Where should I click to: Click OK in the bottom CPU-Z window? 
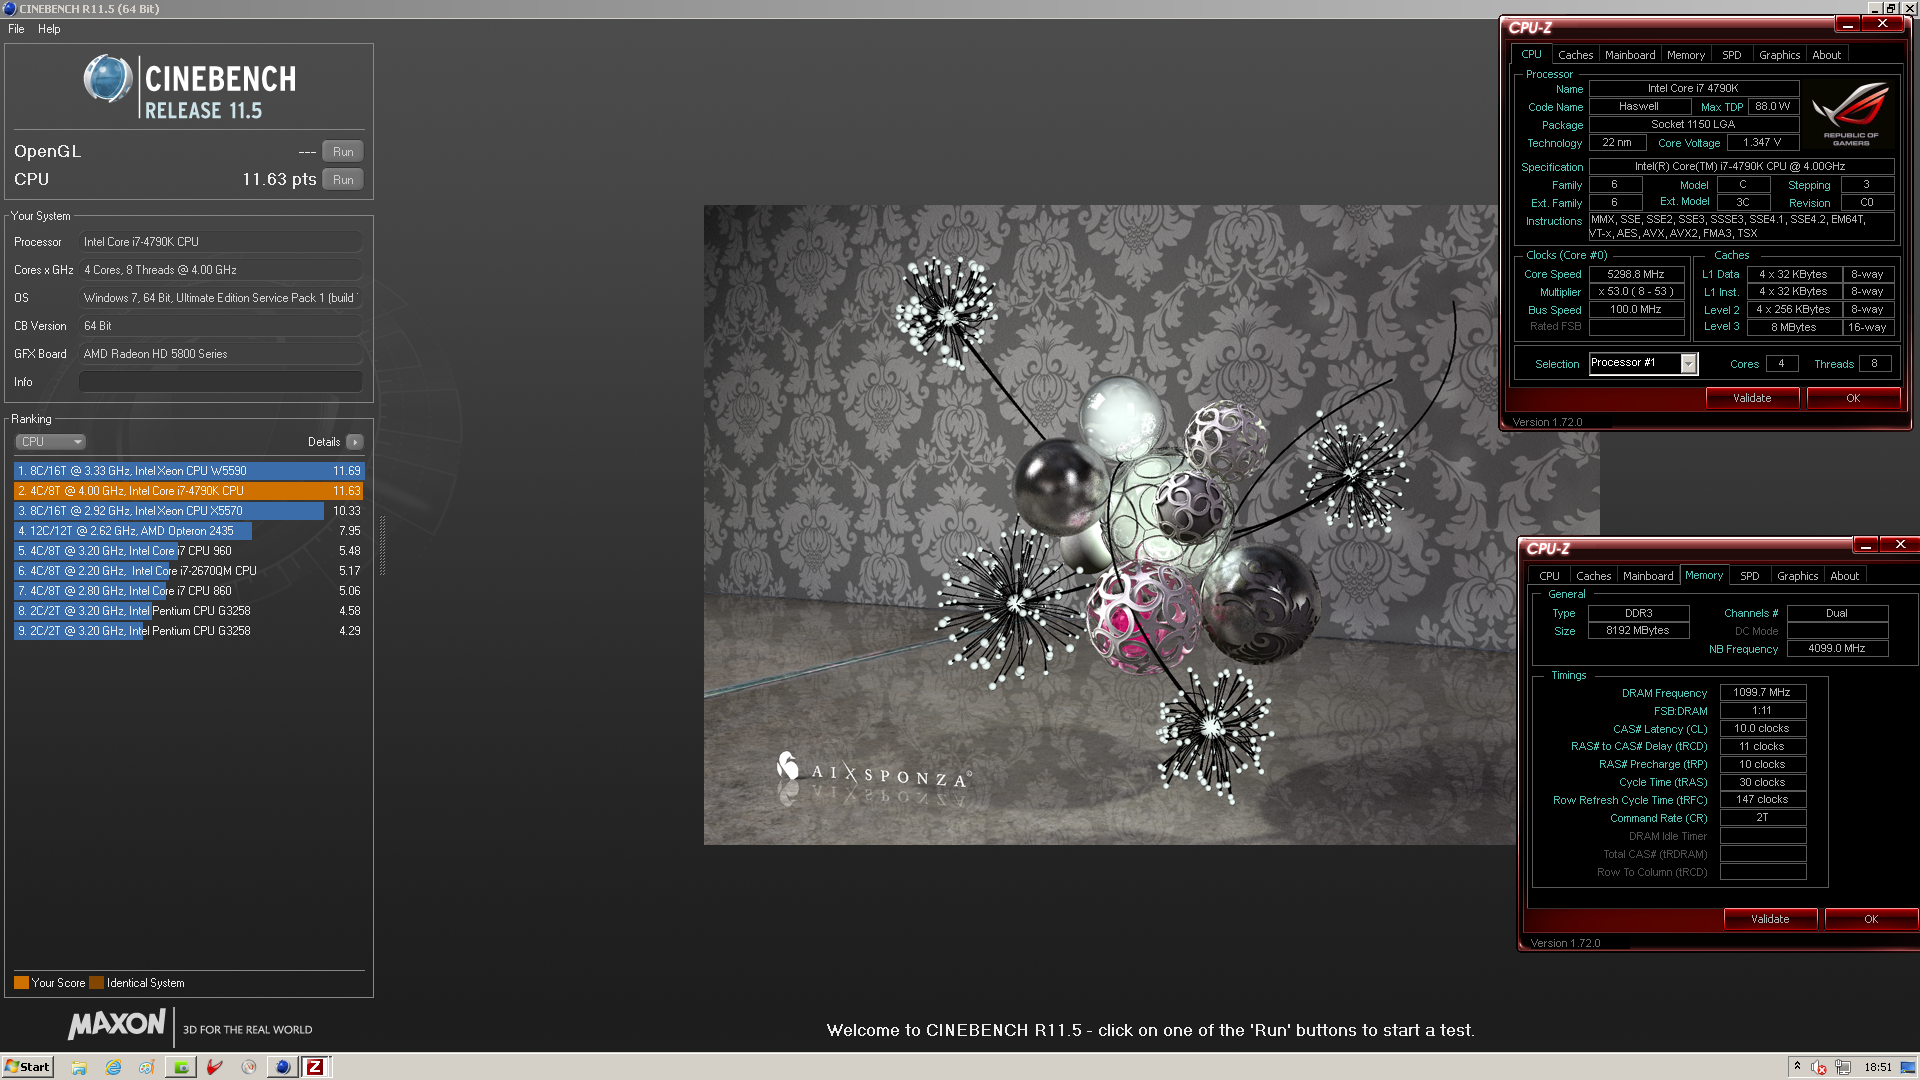tap(1871, 919)
